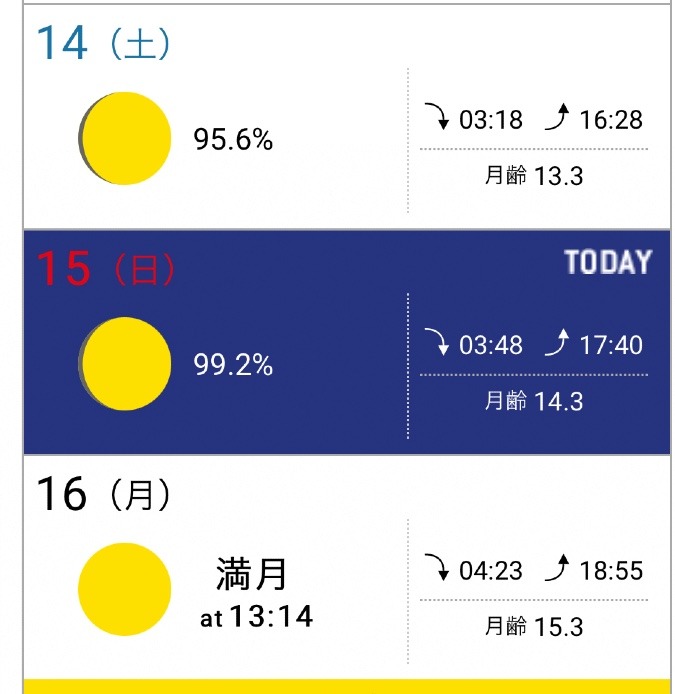Tap the at 13:14 full moon time

[256, 616]
